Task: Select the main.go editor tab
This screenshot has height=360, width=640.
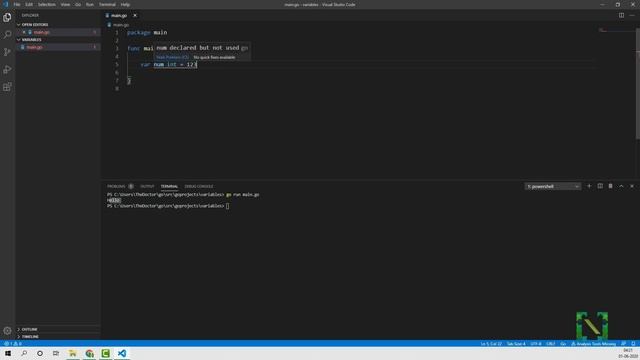Action: click(x=119, y=16)
